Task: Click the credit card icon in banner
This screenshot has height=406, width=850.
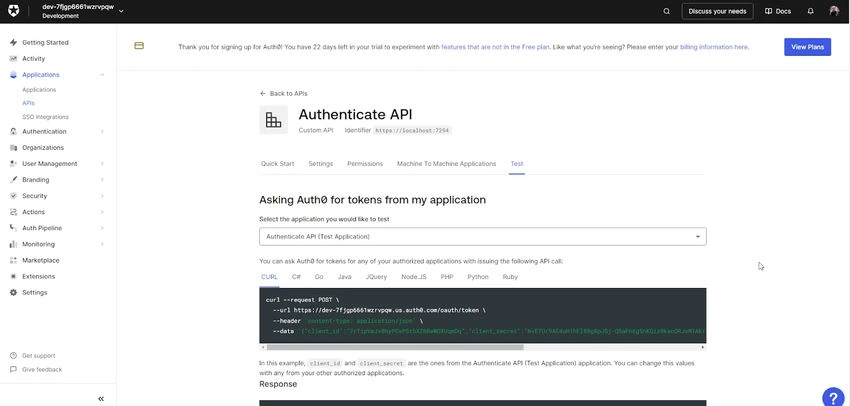Action: (139, 46)
